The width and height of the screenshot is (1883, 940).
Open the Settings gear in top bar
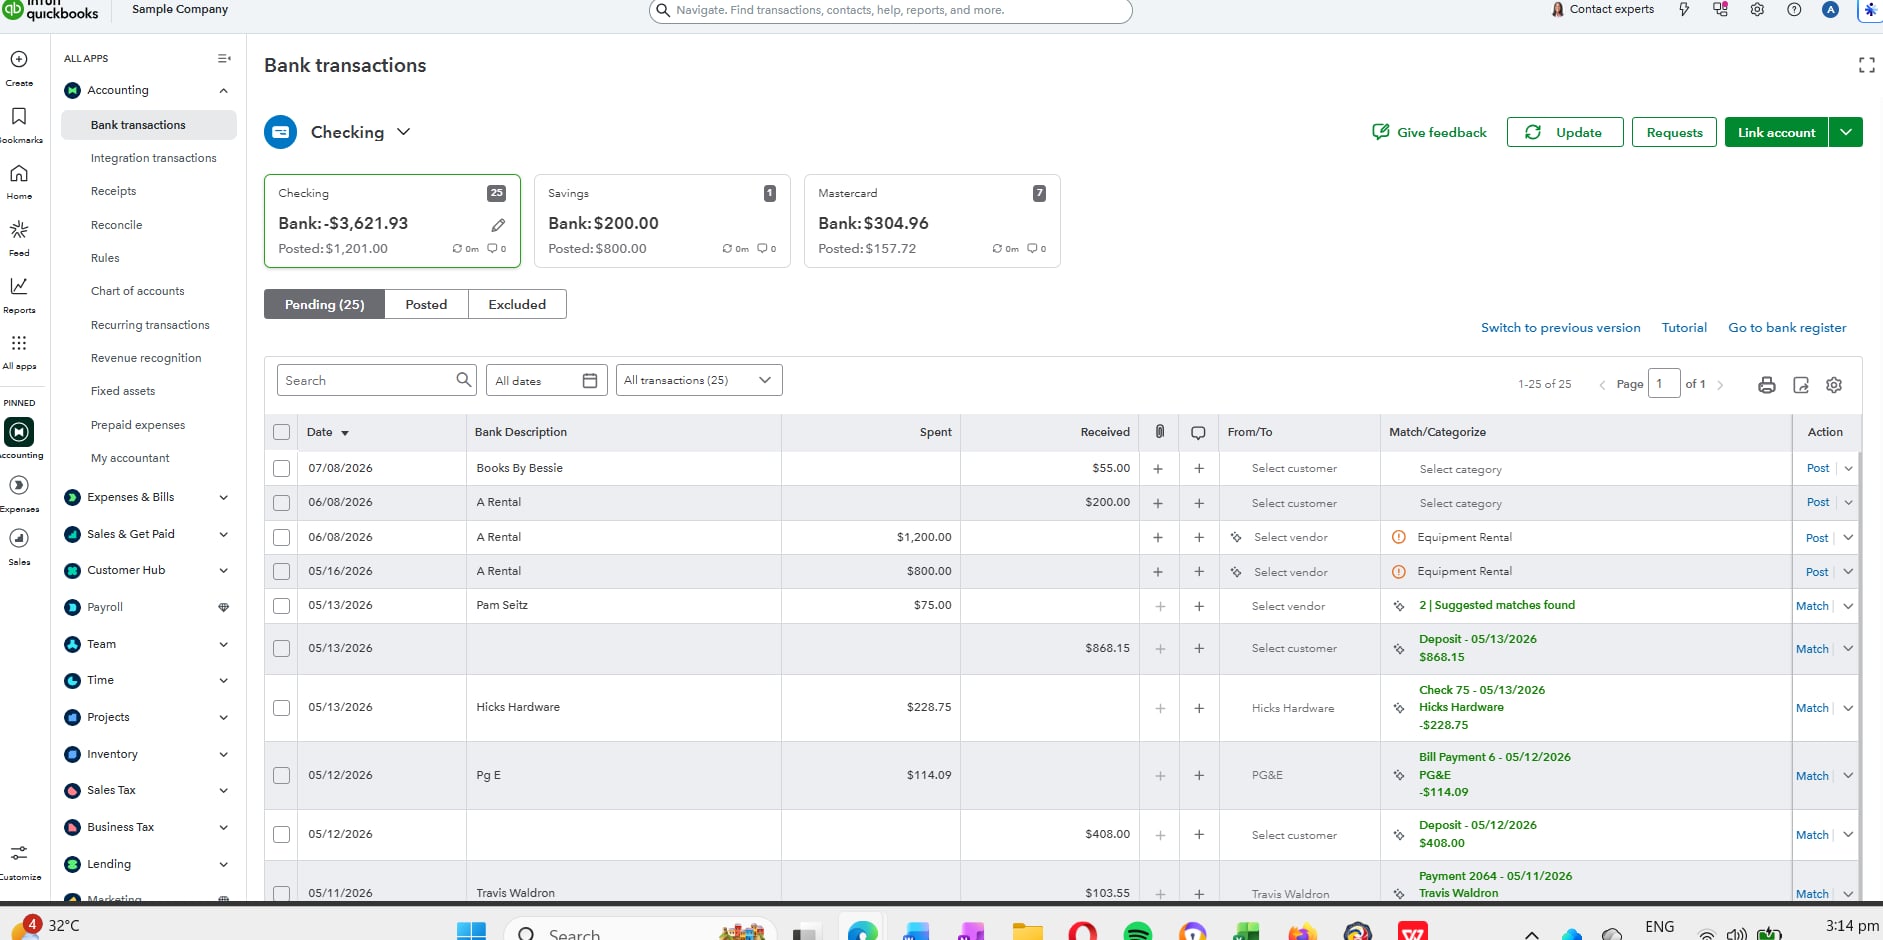1757,10
